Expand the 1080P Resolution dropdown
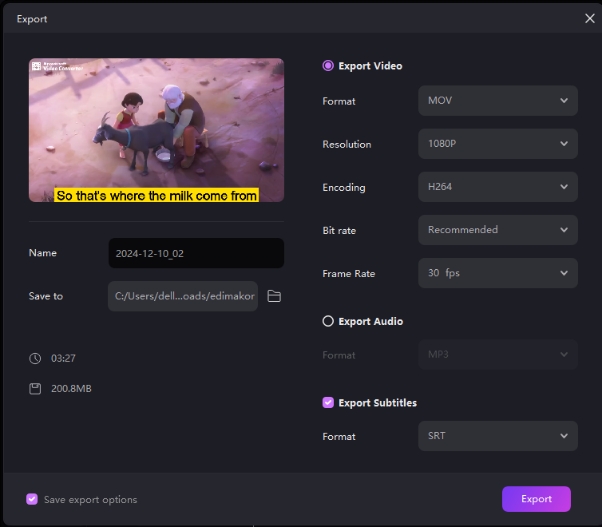This screenshot has width=602, height=527. pos(497,144)
